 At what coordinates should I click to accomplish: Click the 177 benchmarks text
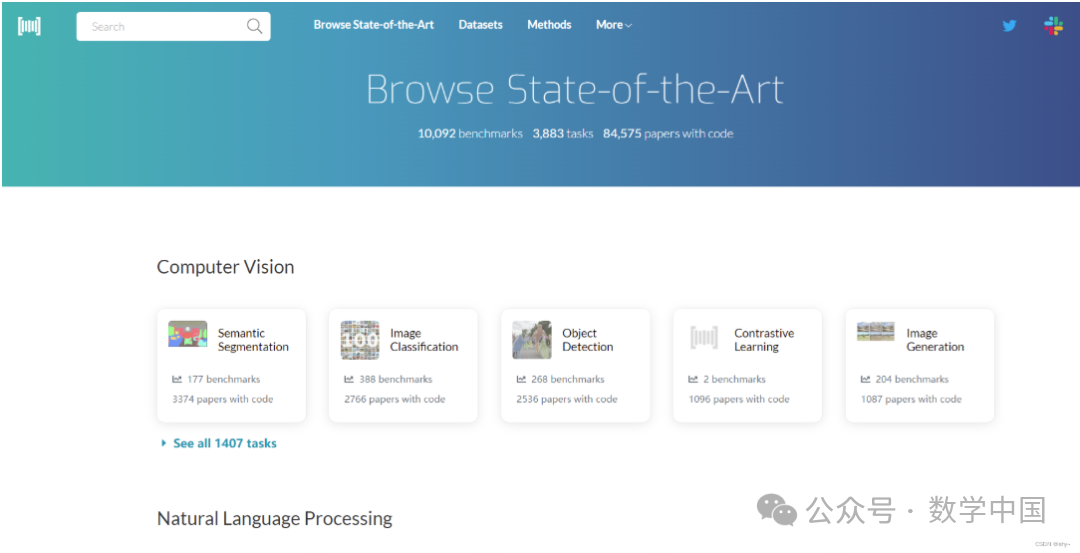point(224,379)
